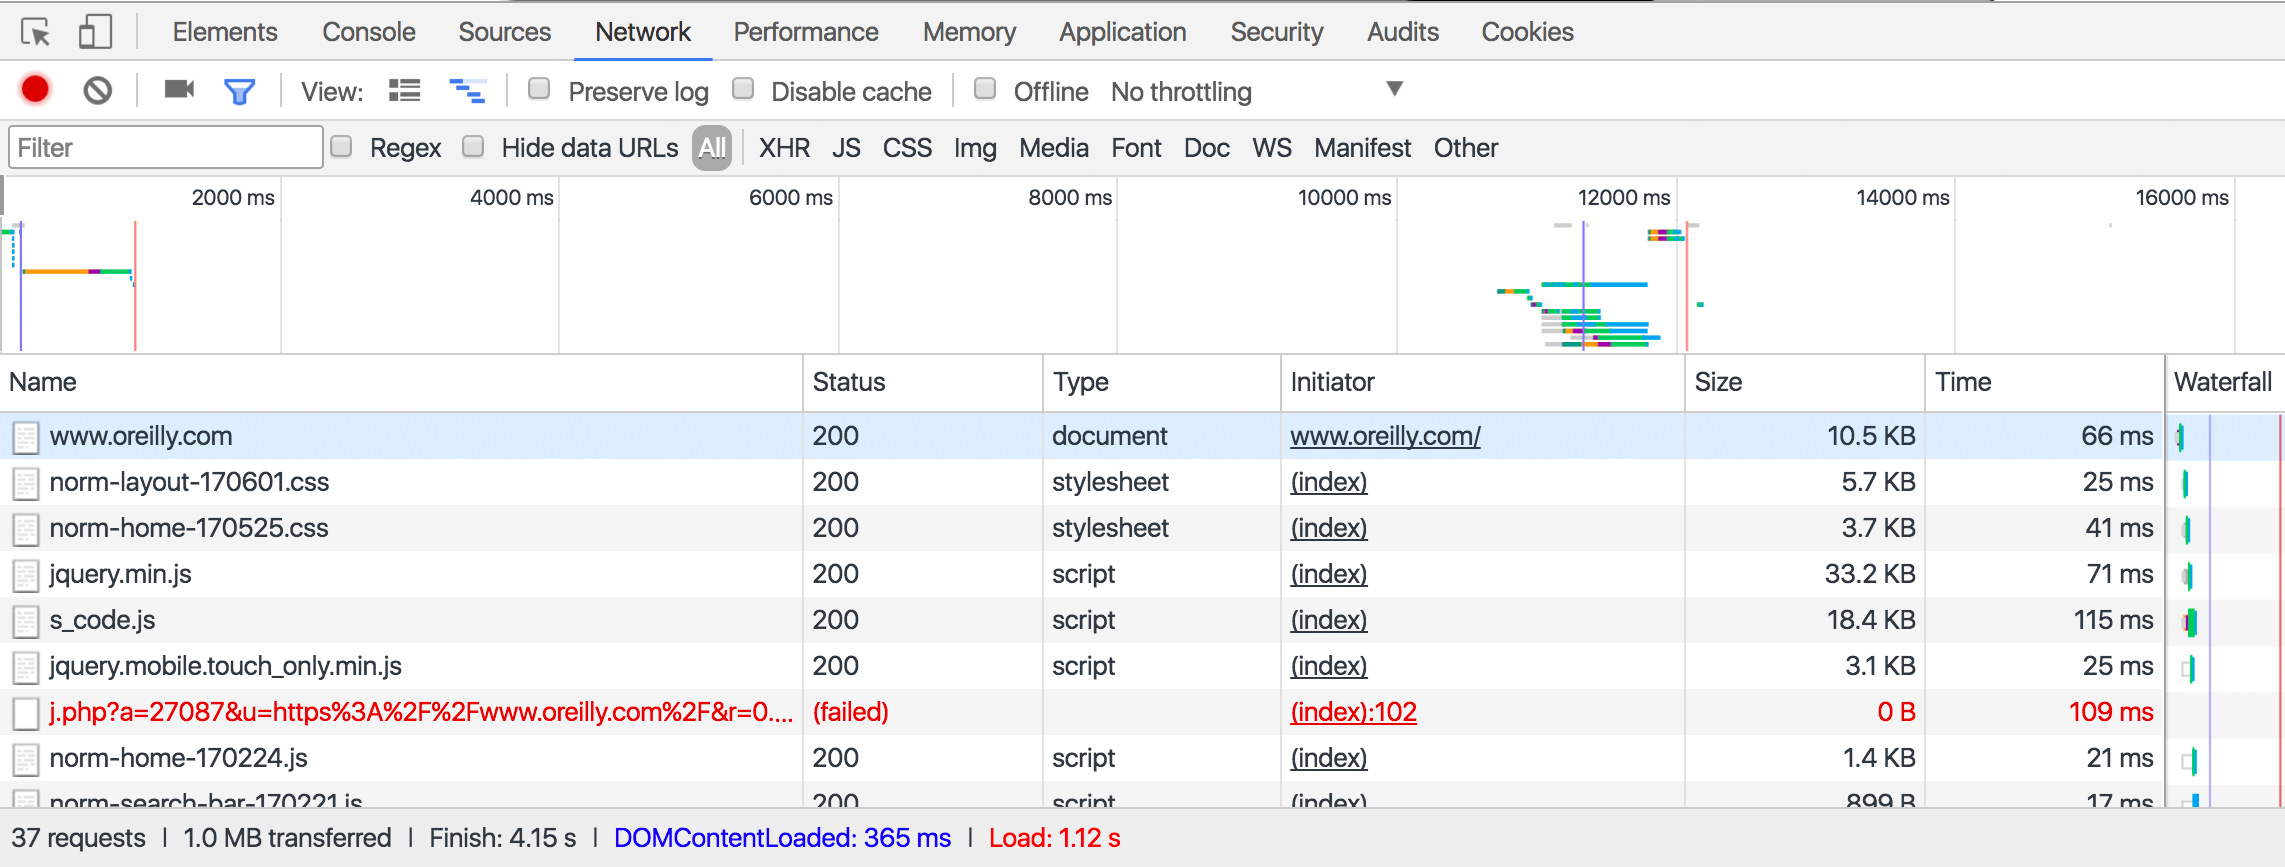2285x867 pixels.
Task: Switch to the Performance tab
Action: 805,32
